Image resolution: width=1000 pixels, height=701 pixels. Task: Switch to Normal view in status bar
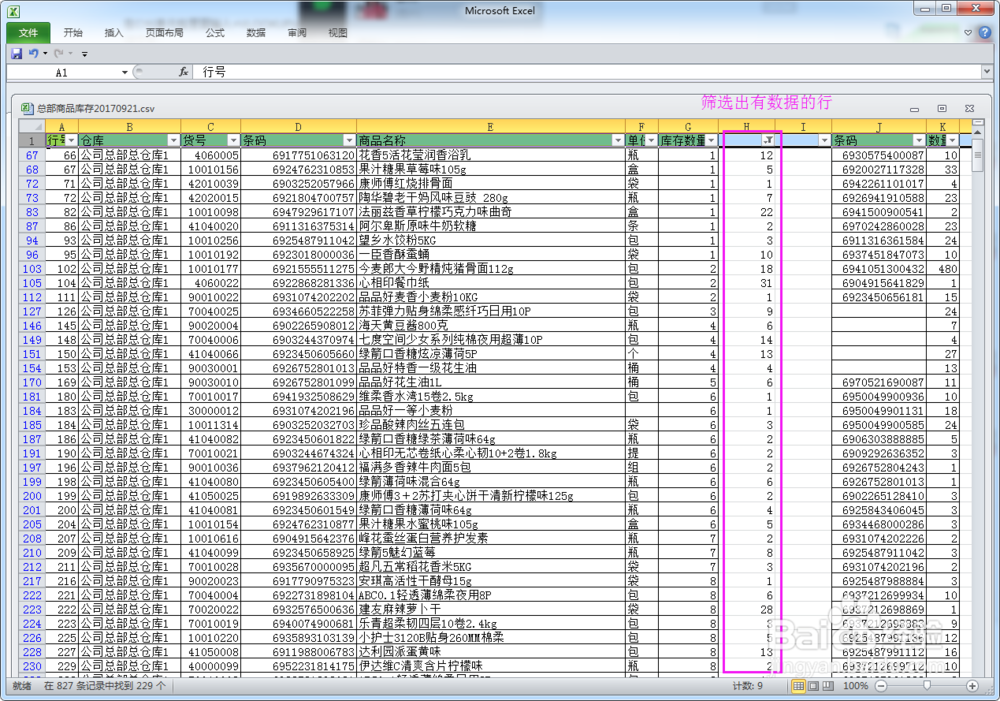(798, 686)
